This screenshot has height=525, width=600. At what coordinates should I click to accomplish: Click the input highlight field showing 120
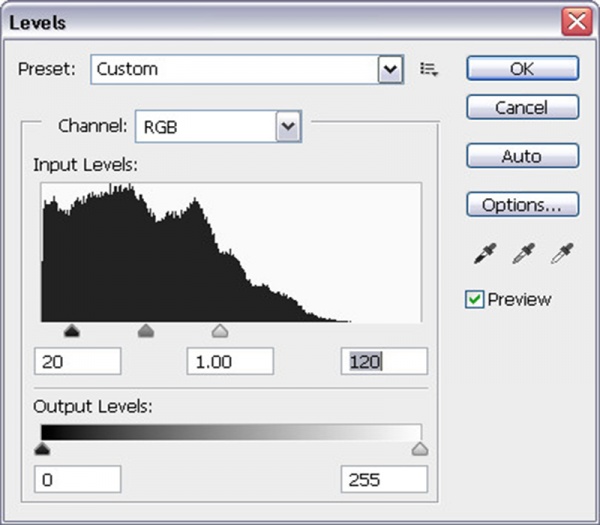coord(384,361)
